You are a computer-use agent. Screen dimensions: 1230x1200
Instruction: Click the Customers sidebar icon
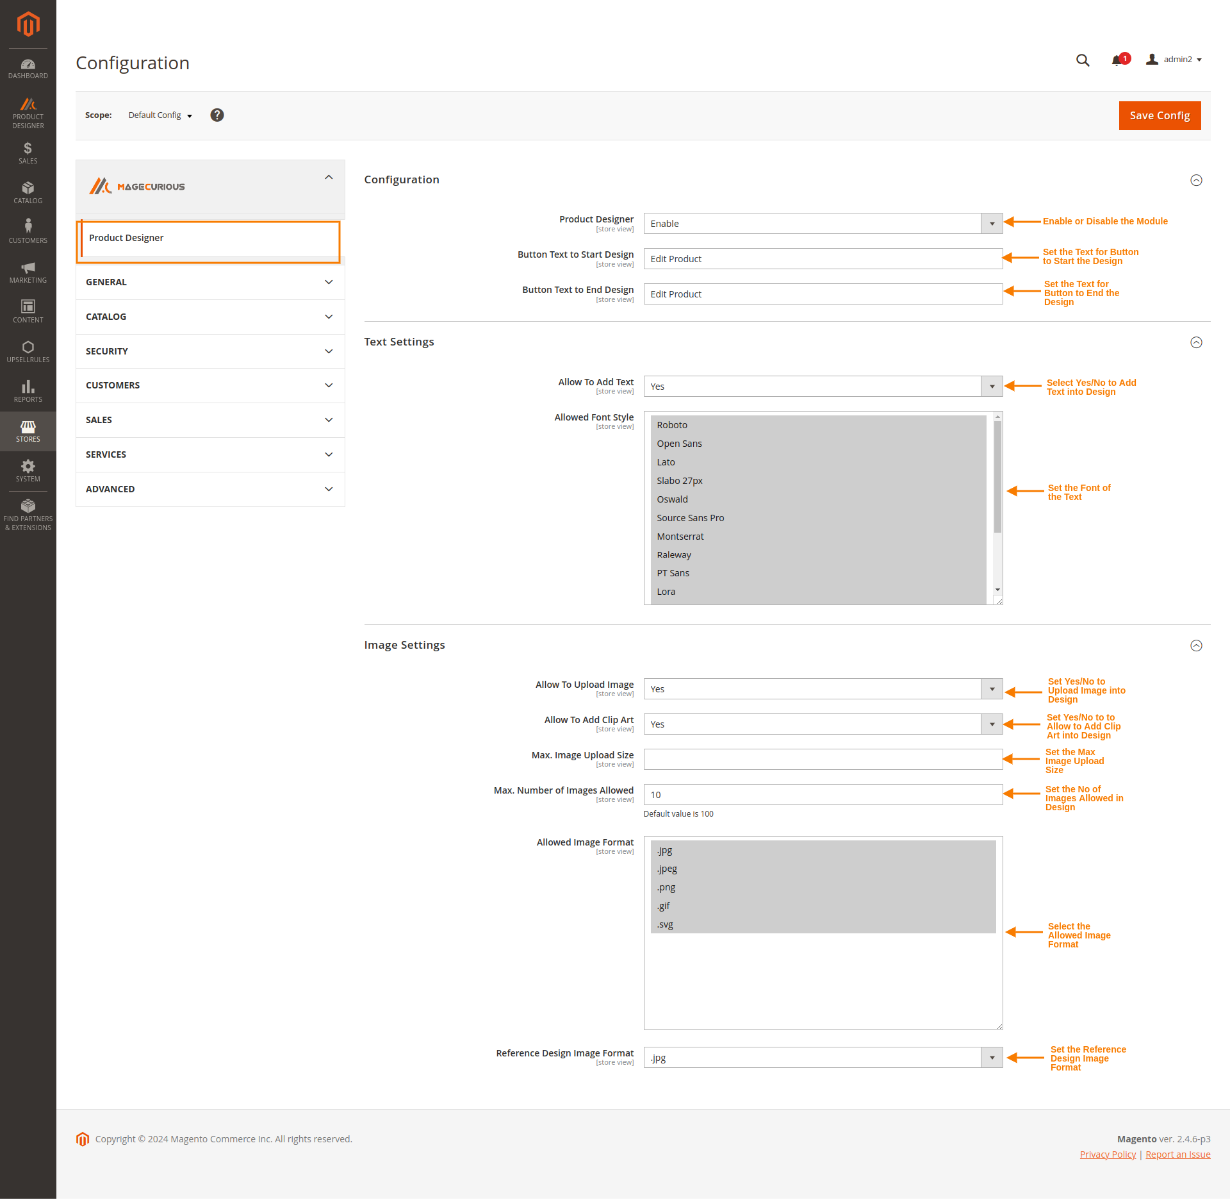click(27, 228)
